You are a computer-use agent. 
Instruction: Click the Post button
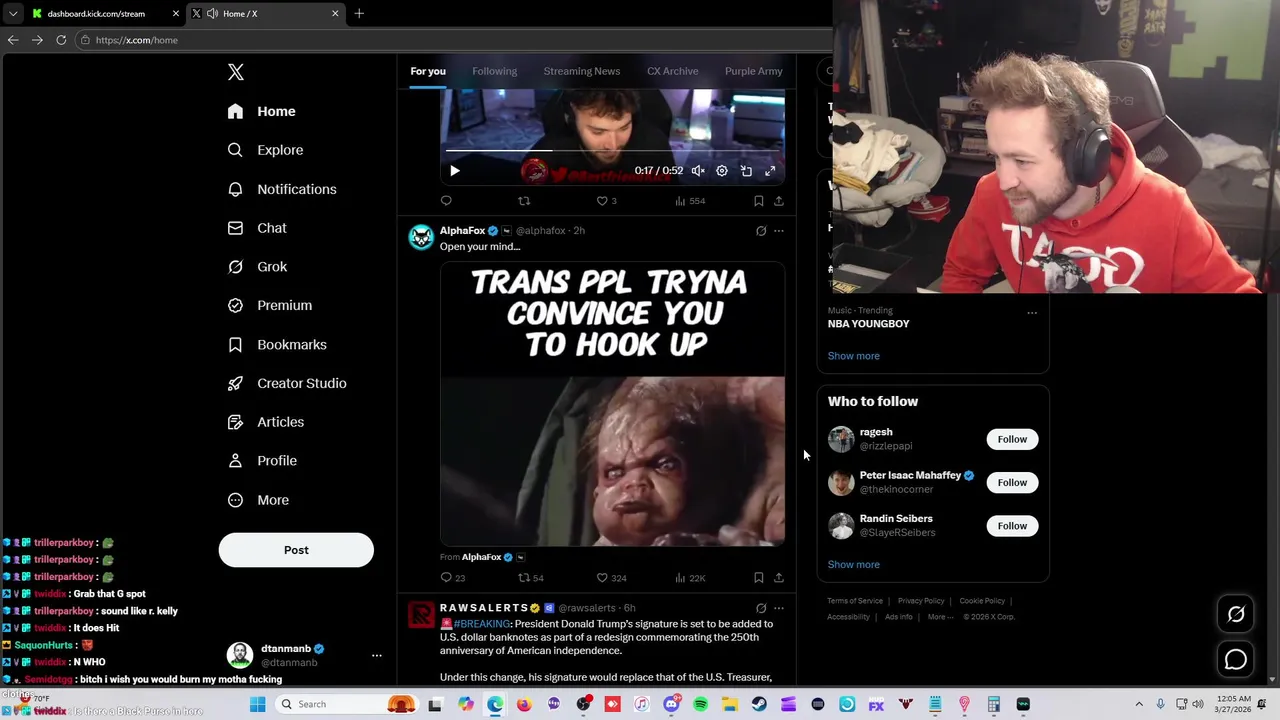[x=296, y=550]
